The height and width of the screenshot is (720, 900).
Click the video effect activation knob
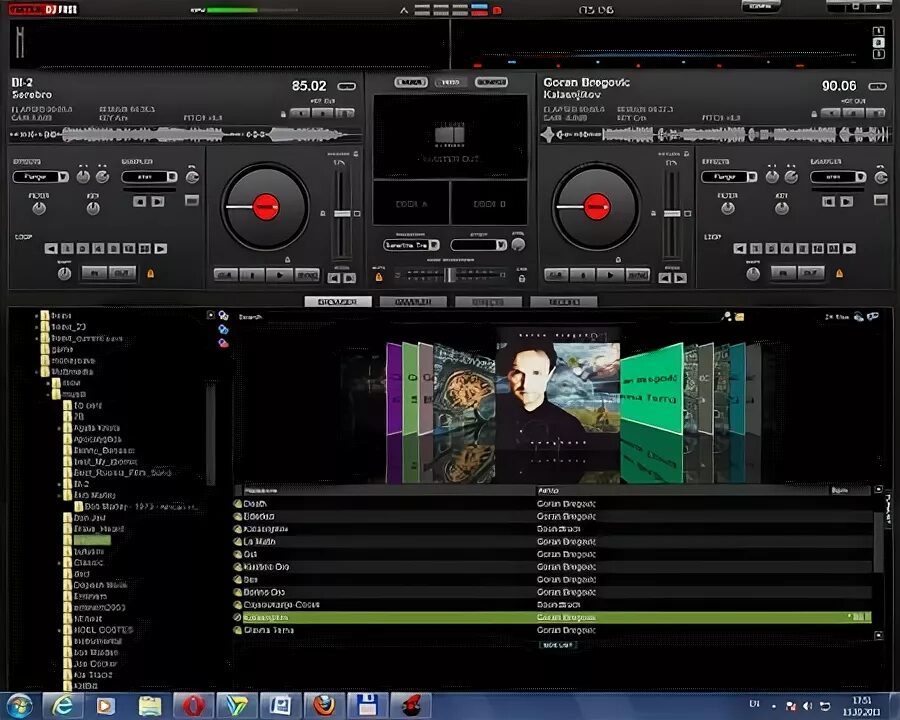pos(518,245)
